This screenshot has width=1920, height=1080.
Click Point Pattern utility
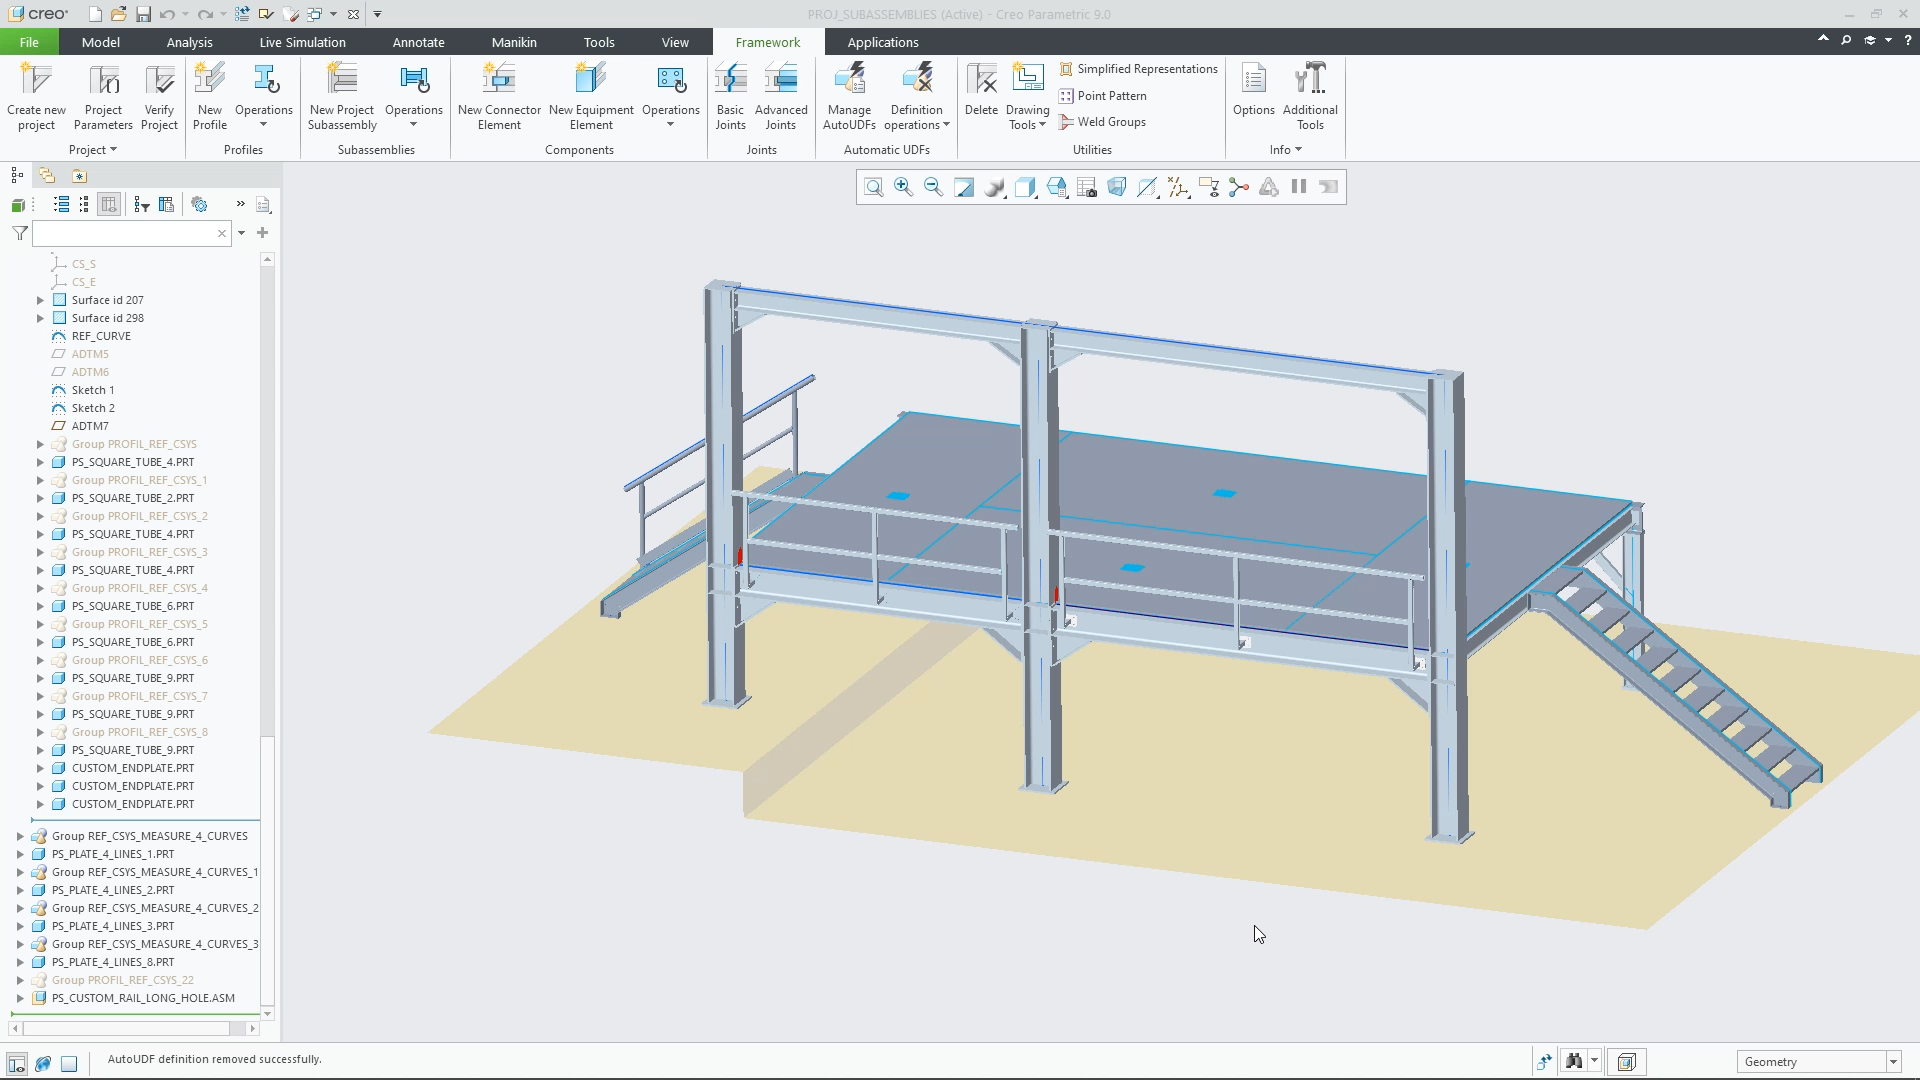pyautogui.click(x=1103, y=96)
